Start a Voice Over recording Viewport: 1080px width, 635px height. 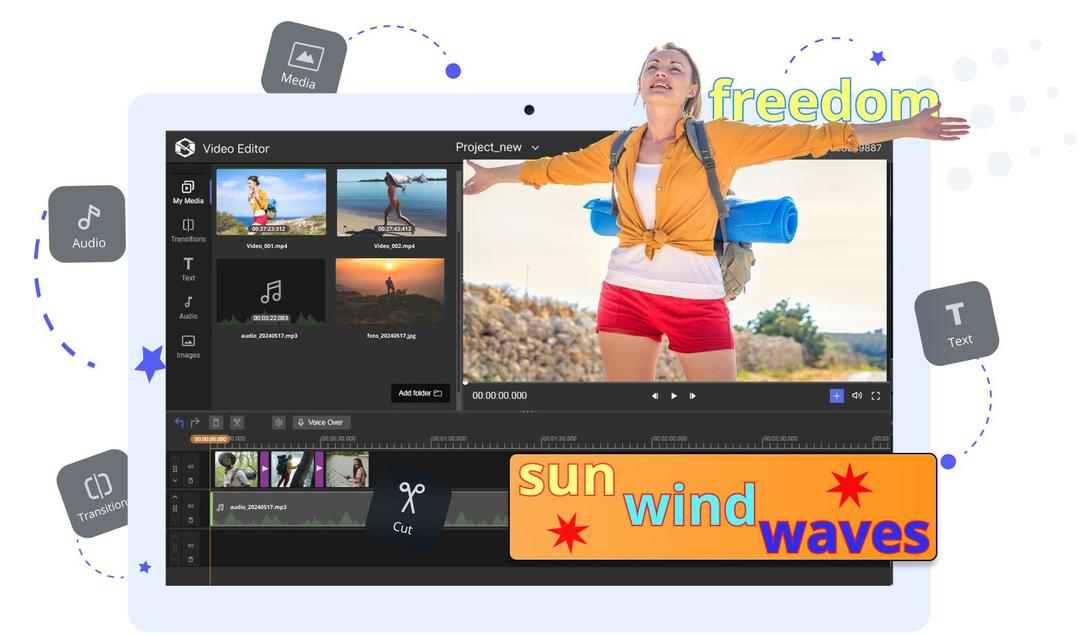321,422
